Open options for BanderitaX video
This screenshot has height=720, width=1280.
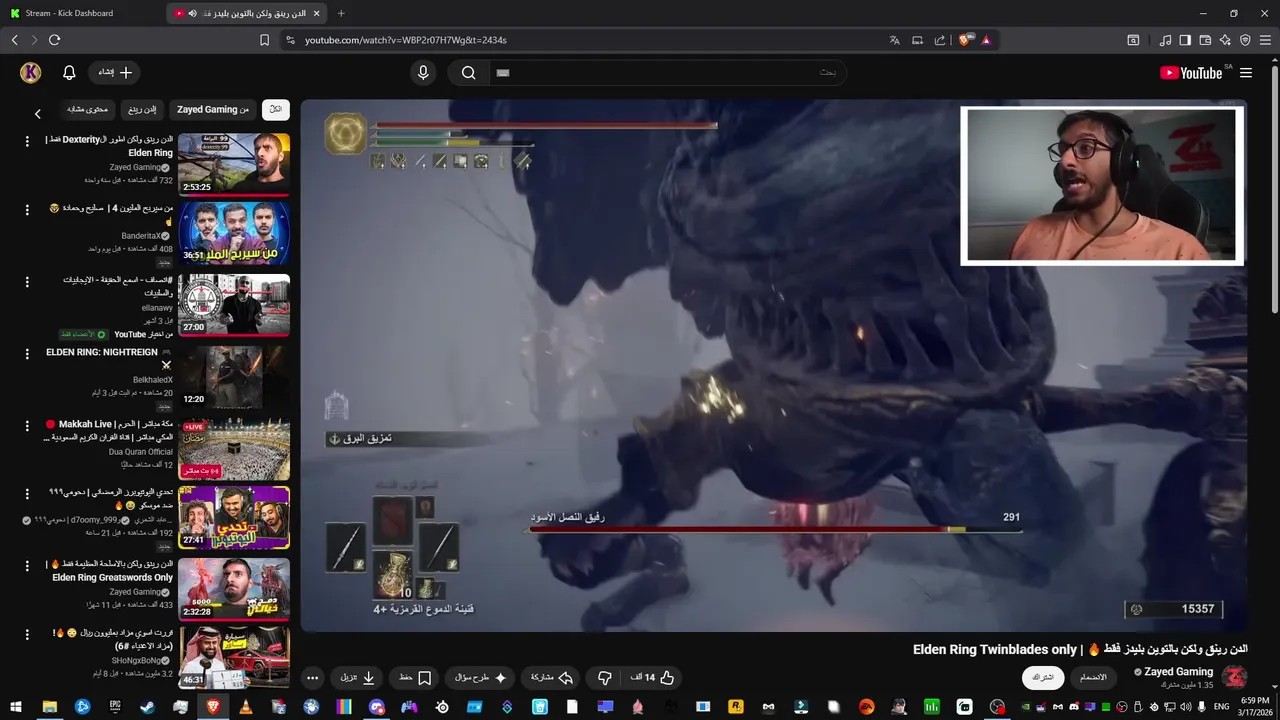click(28, 209)
